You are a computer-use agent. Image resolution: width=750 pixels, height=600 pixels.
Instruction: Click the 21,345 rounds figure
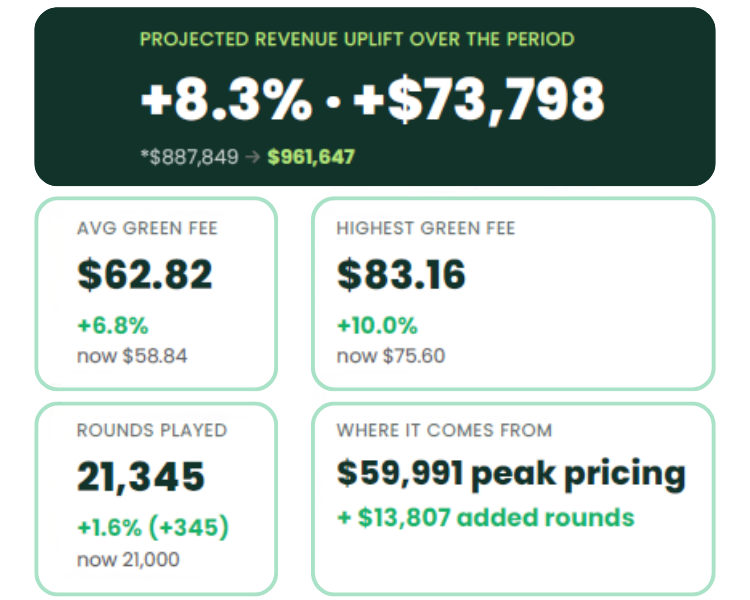coord(141,477)
